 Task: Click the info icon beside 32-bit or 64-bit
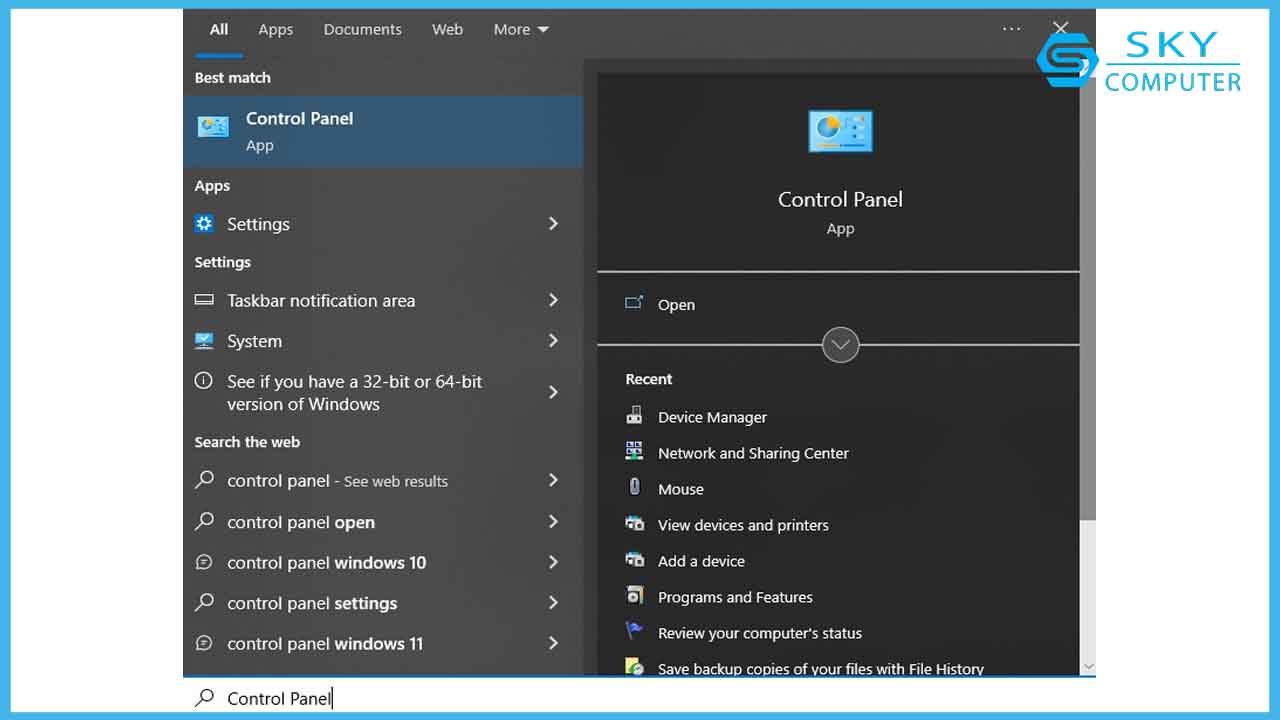pos(204,381)
